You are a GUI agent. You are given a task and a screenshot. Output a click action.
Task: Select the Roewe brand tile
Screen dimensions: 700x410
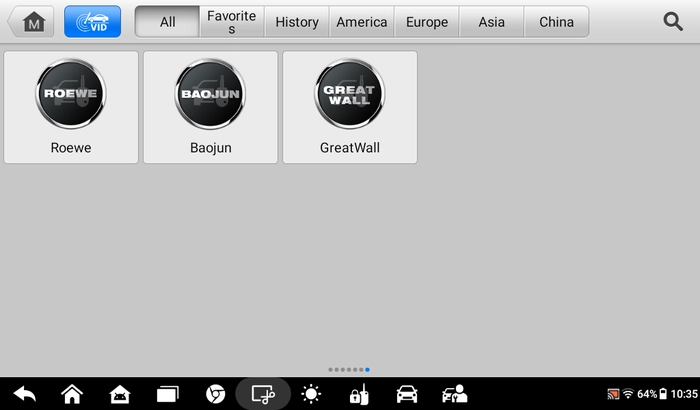coord(71,107)
